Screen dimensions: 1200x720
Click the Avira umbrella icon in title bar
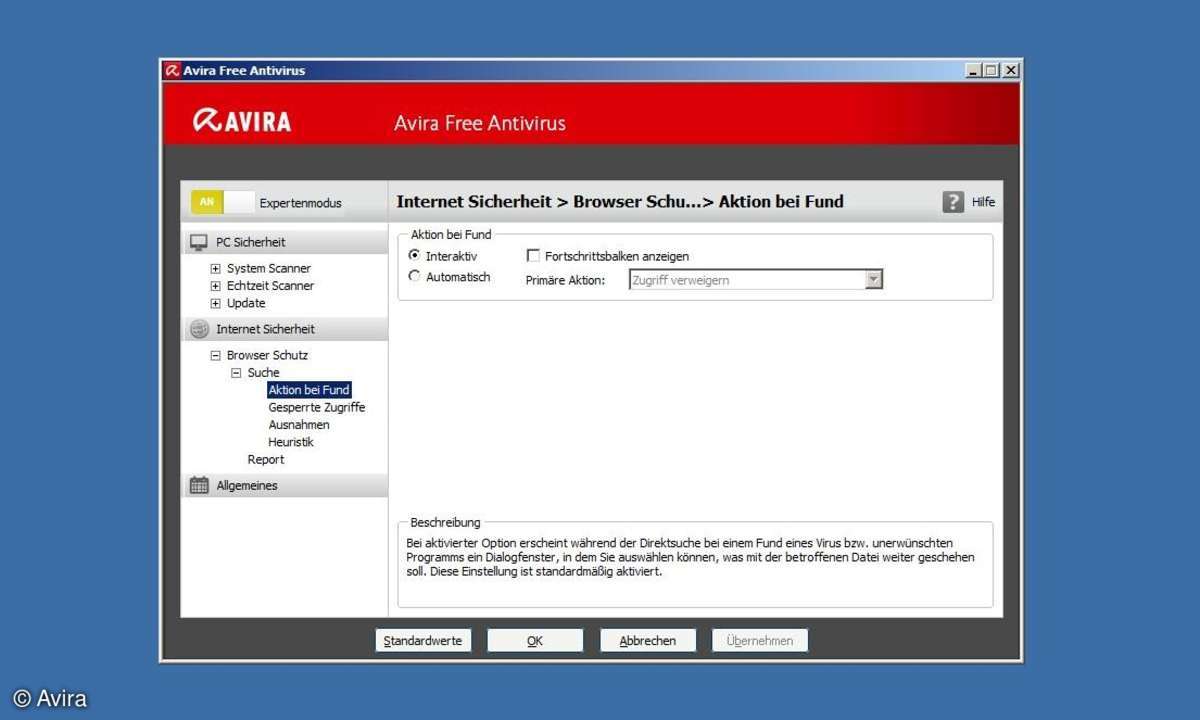pos(172,70)
